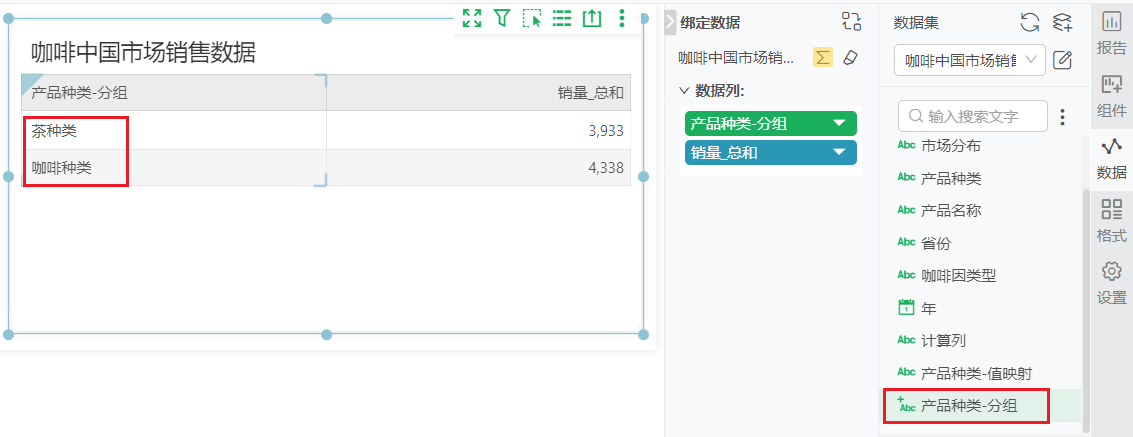
Task: Collapse the 数据列 section
Action: (x=684, y=91)
